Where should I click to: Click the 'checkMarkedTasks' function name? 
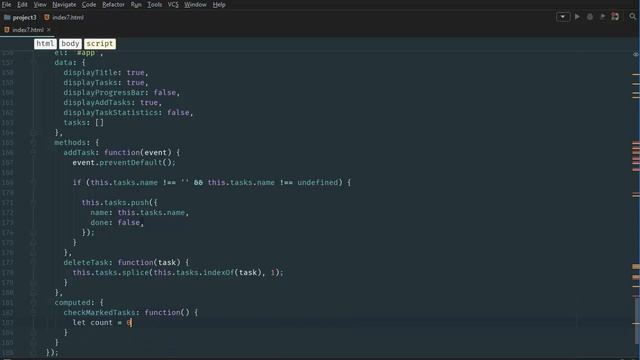[x=99, y=313]
